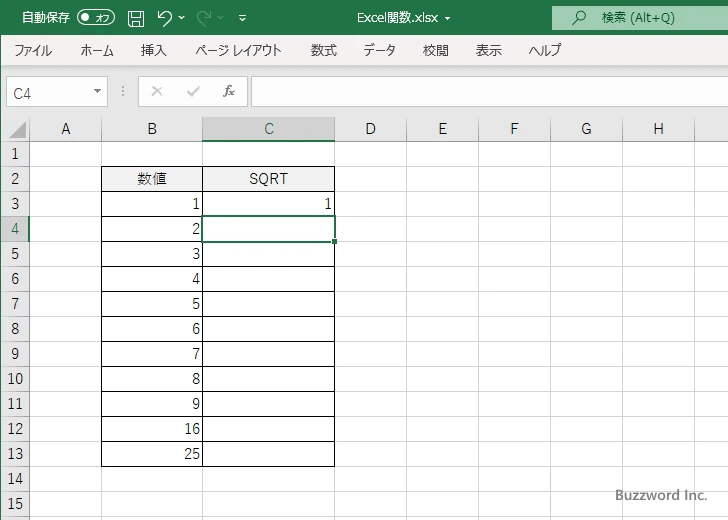Click the Save icon in title bar
This screenshot has width=728, height=520.
(136, 18)
